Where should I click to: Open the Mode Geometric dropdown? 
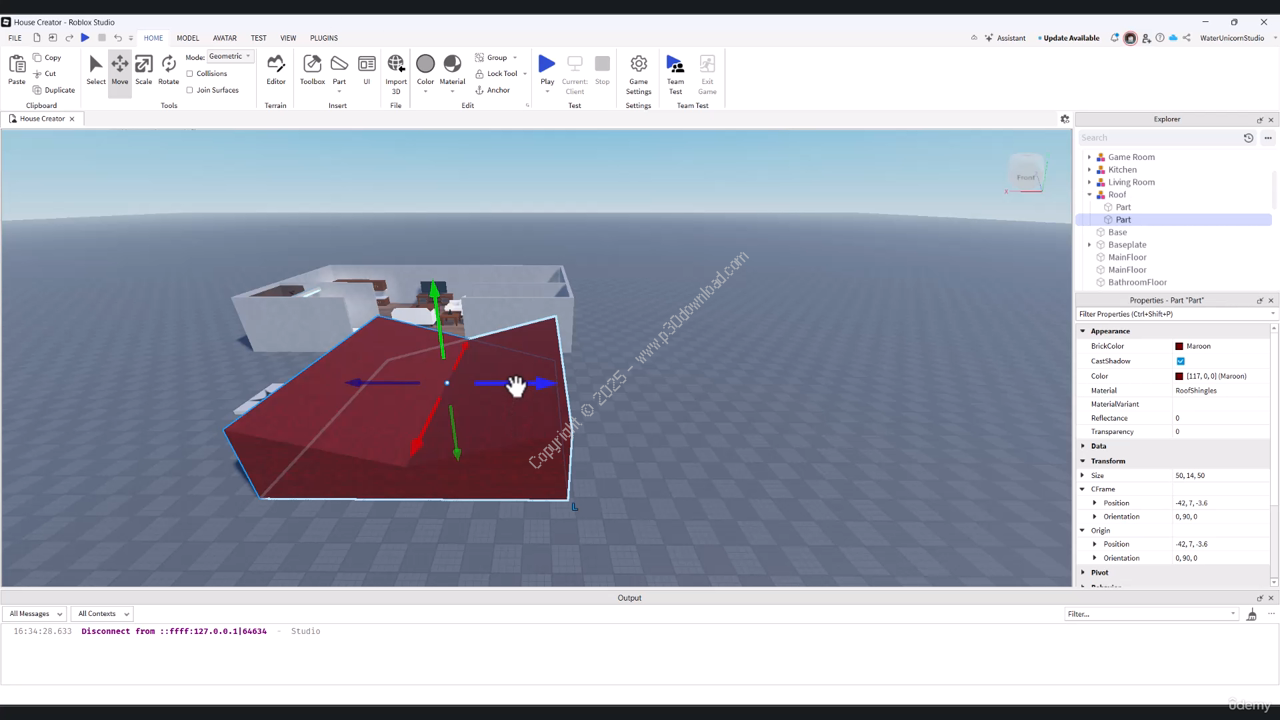(x=230, y=57)
